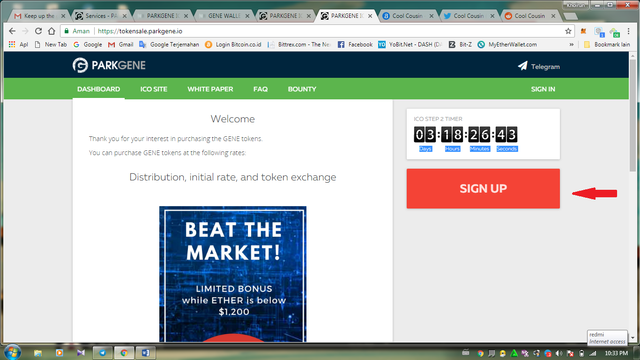Open the Windows Start button
This screenshot has height=360, width=640.
[x=12, y=352]
